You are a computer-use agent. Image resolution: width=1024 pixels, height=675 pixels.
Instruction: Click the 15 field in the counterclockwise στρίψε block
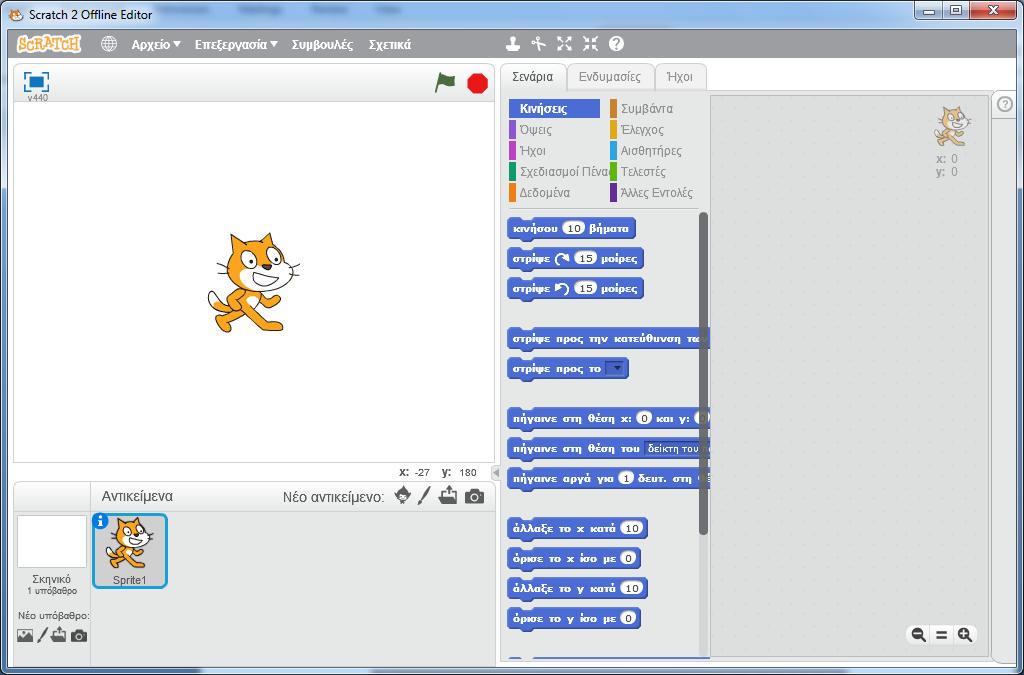point(586,289)
